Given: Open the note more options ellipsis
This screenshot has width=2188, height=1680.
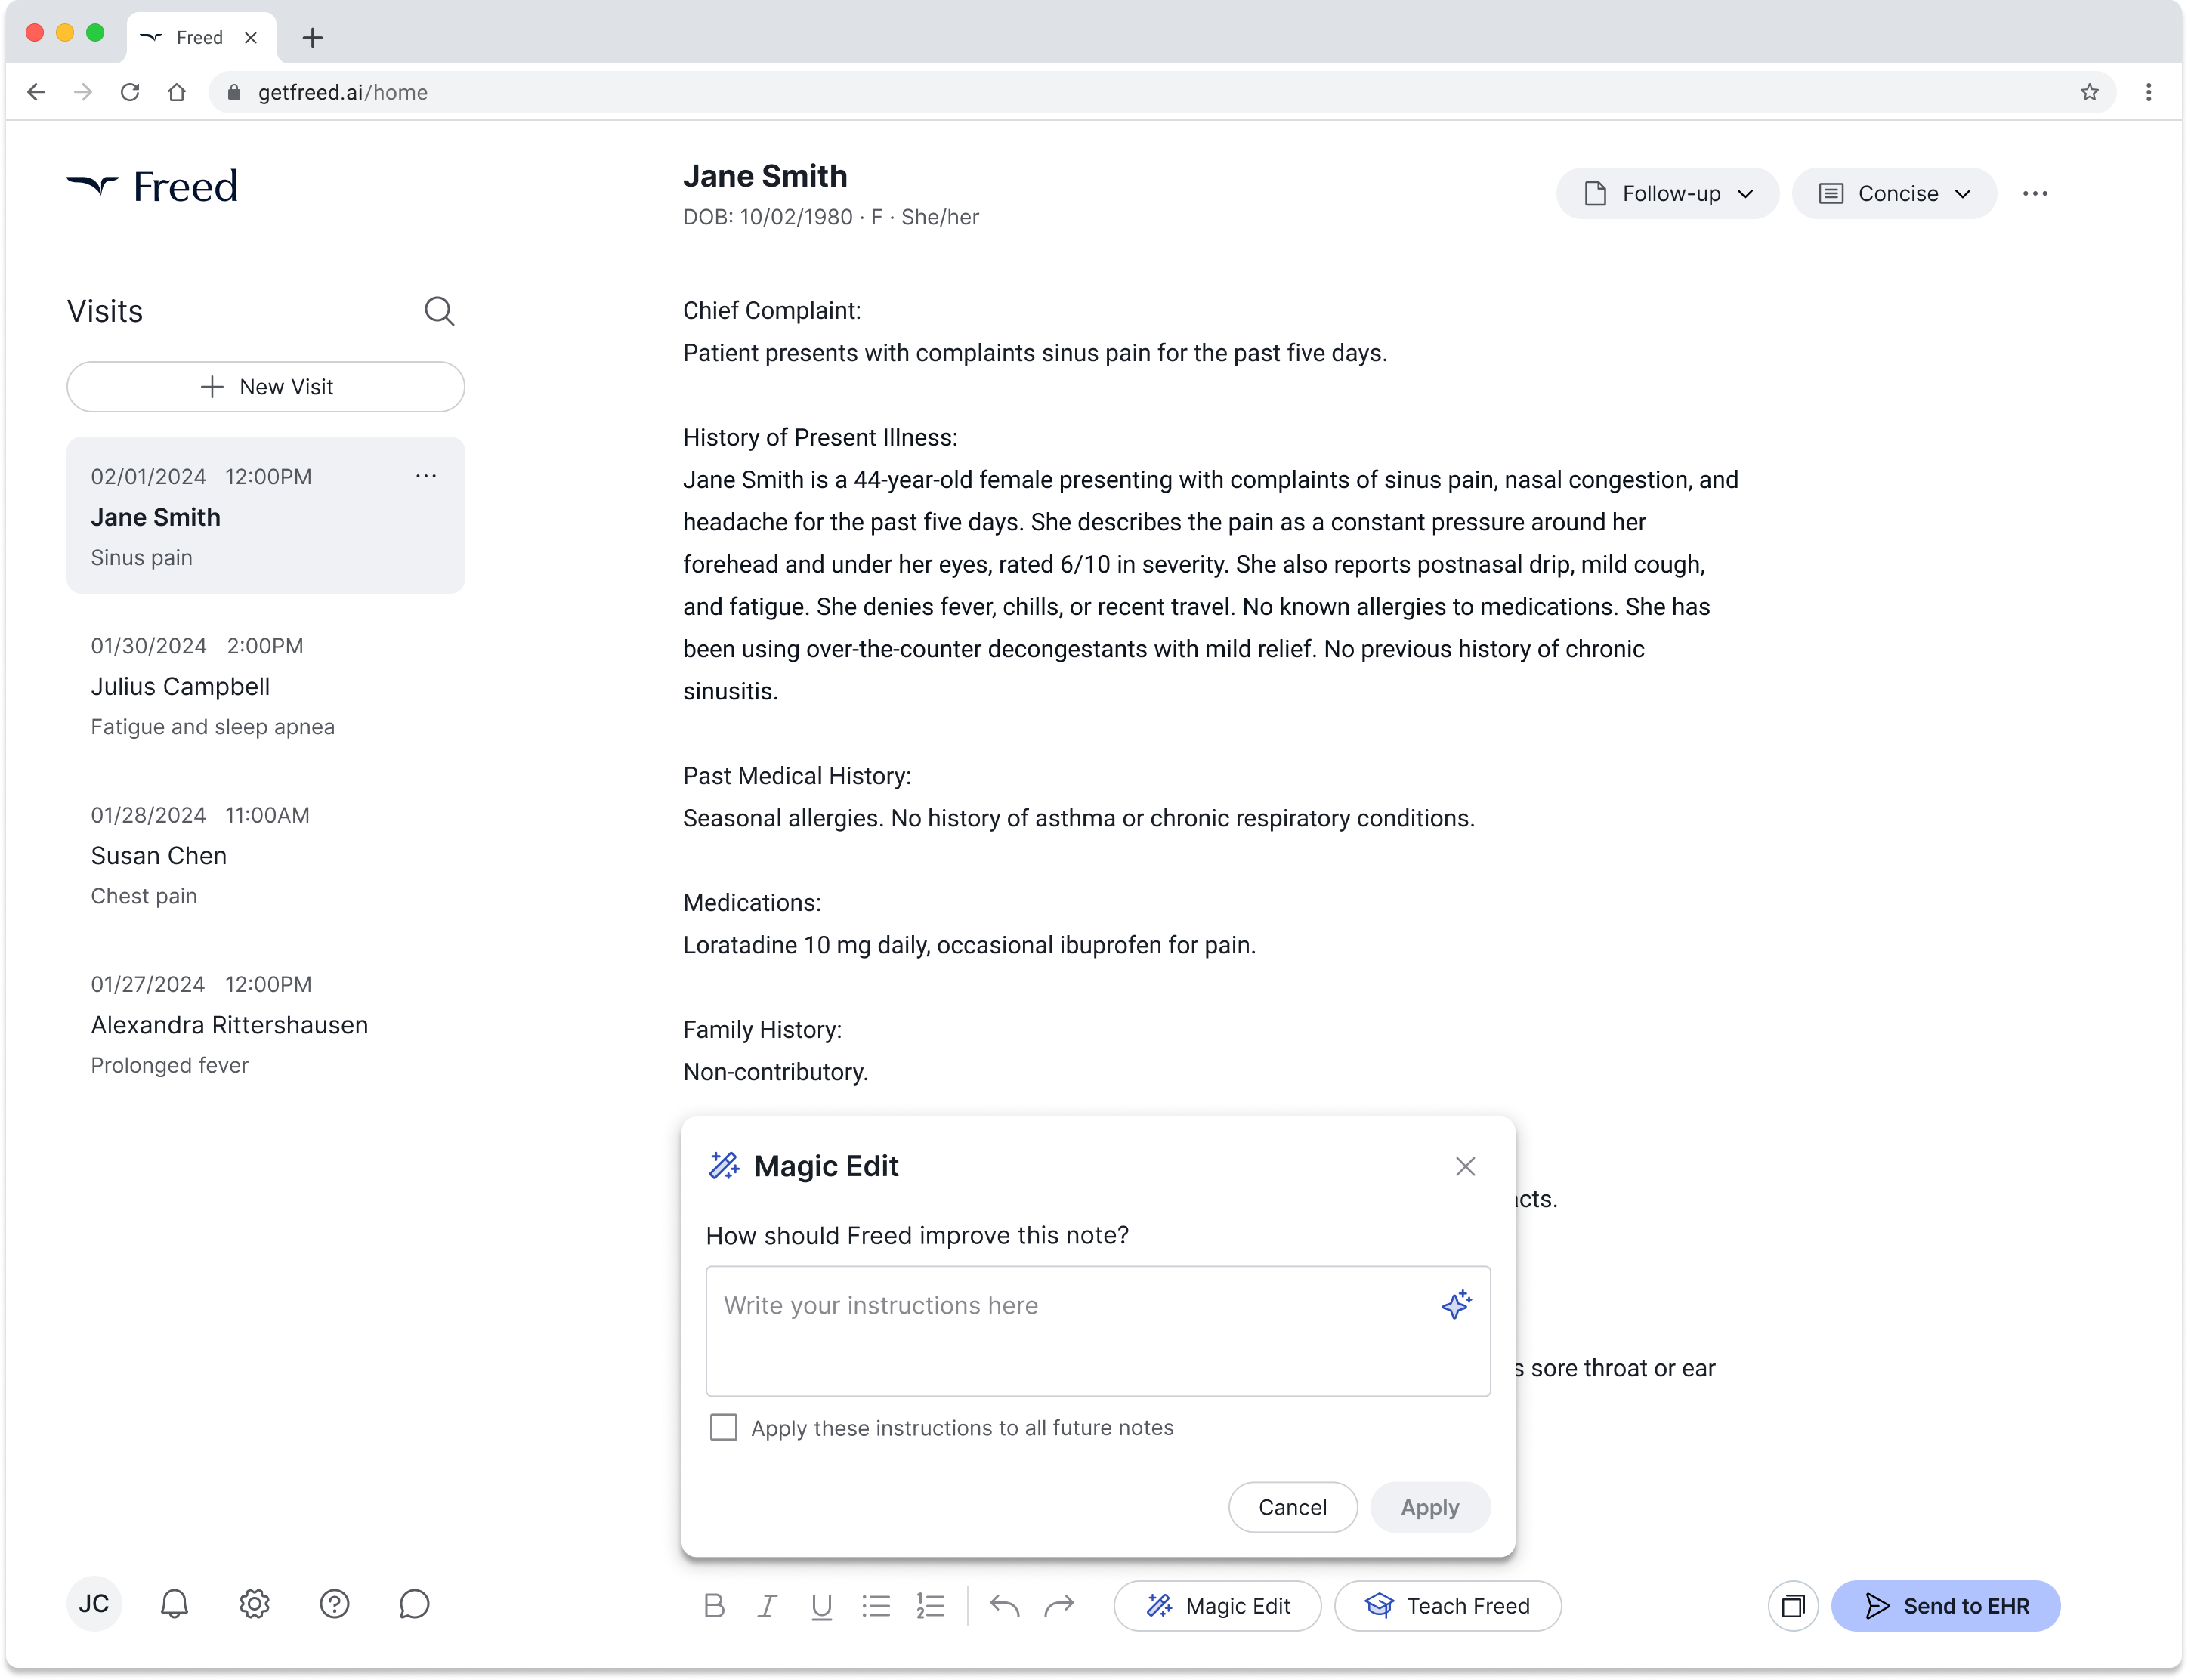Looking at the screenshot, I should (x=2035, y=194).
